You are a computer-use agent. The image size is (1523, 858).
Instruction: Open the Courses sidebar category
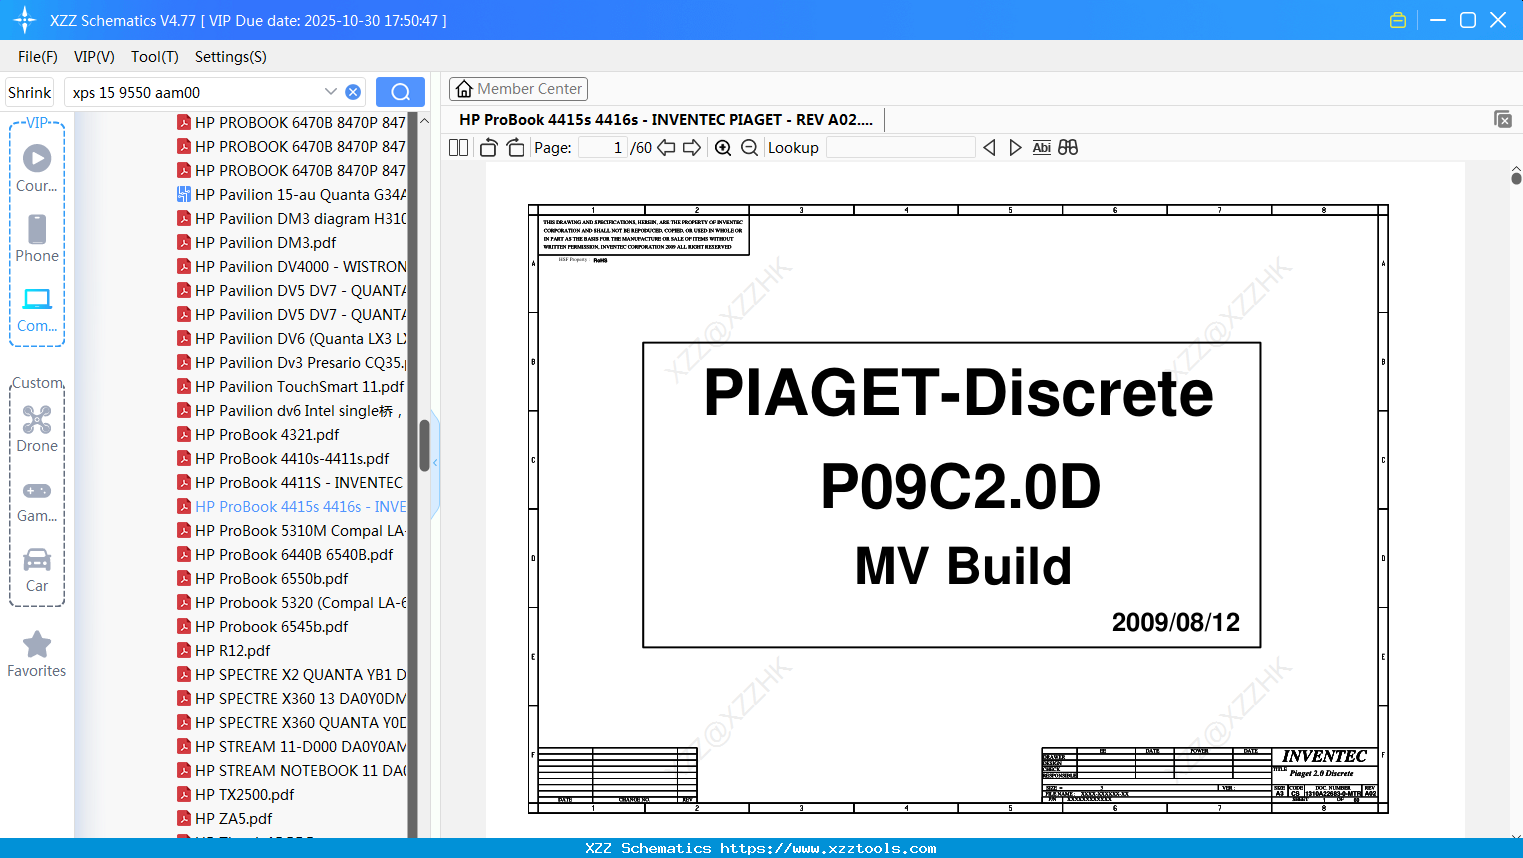tap(37, 168)
